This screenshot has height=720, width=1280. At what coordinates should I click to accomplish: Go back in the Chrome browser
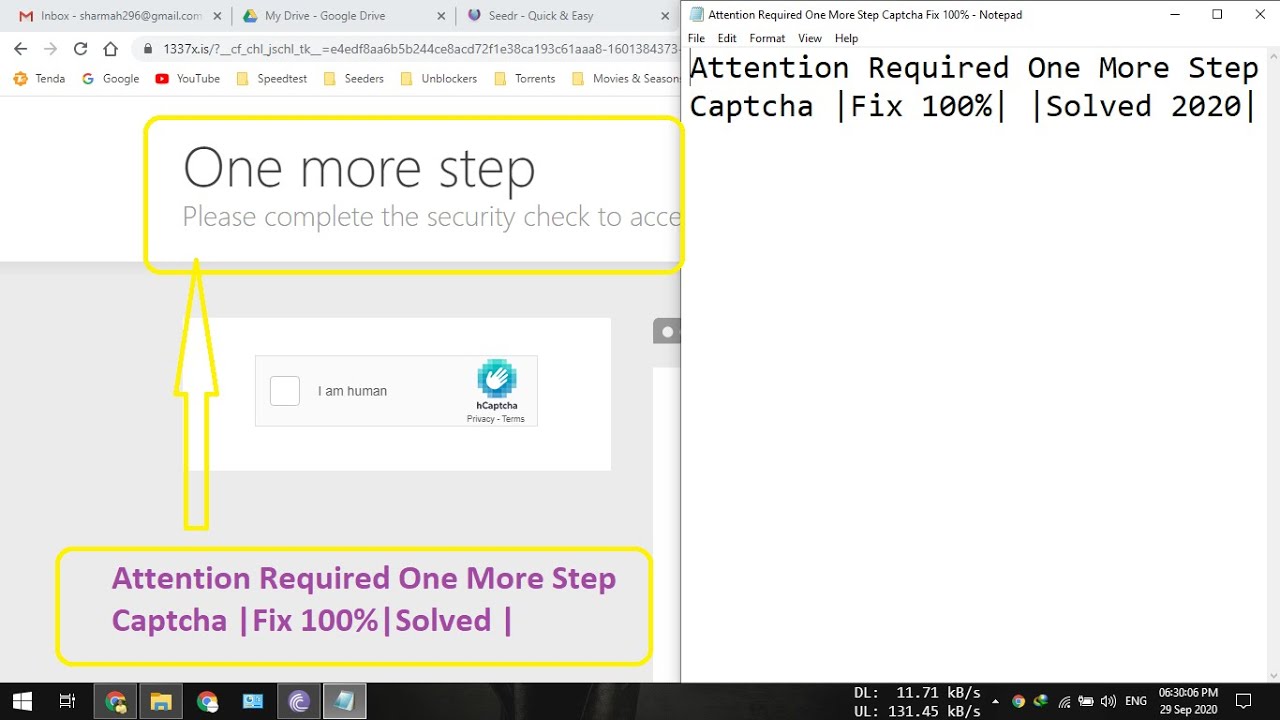[x=21, y=49]
